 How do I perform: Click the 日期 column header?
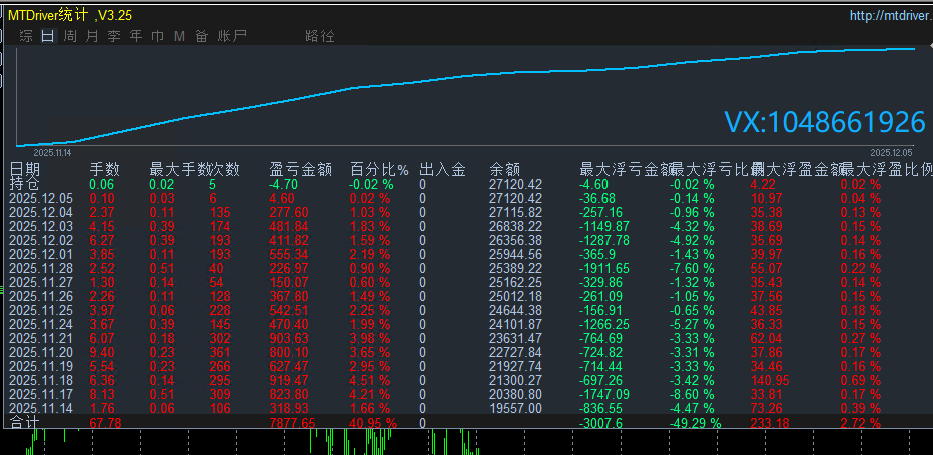tap(25, 169)
